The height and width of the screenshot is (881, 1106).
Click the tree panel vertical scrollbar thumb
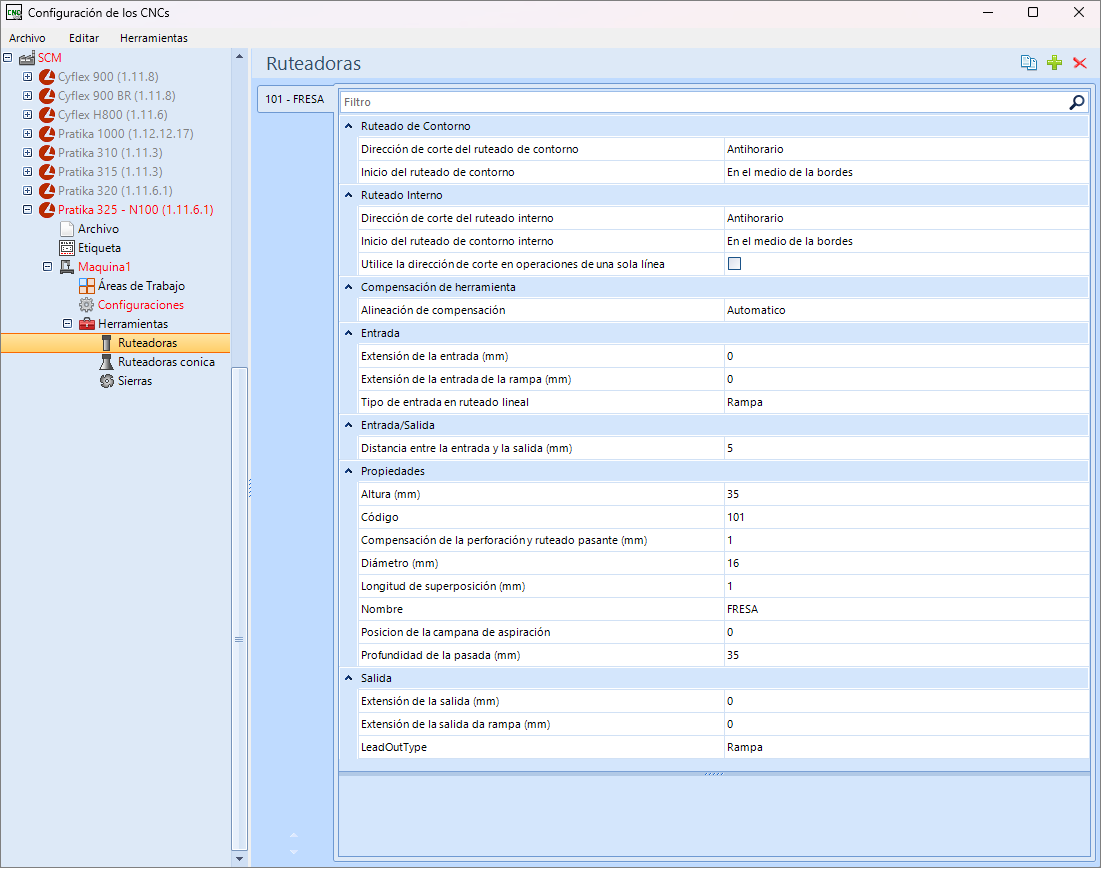click(x=239, y=609)
